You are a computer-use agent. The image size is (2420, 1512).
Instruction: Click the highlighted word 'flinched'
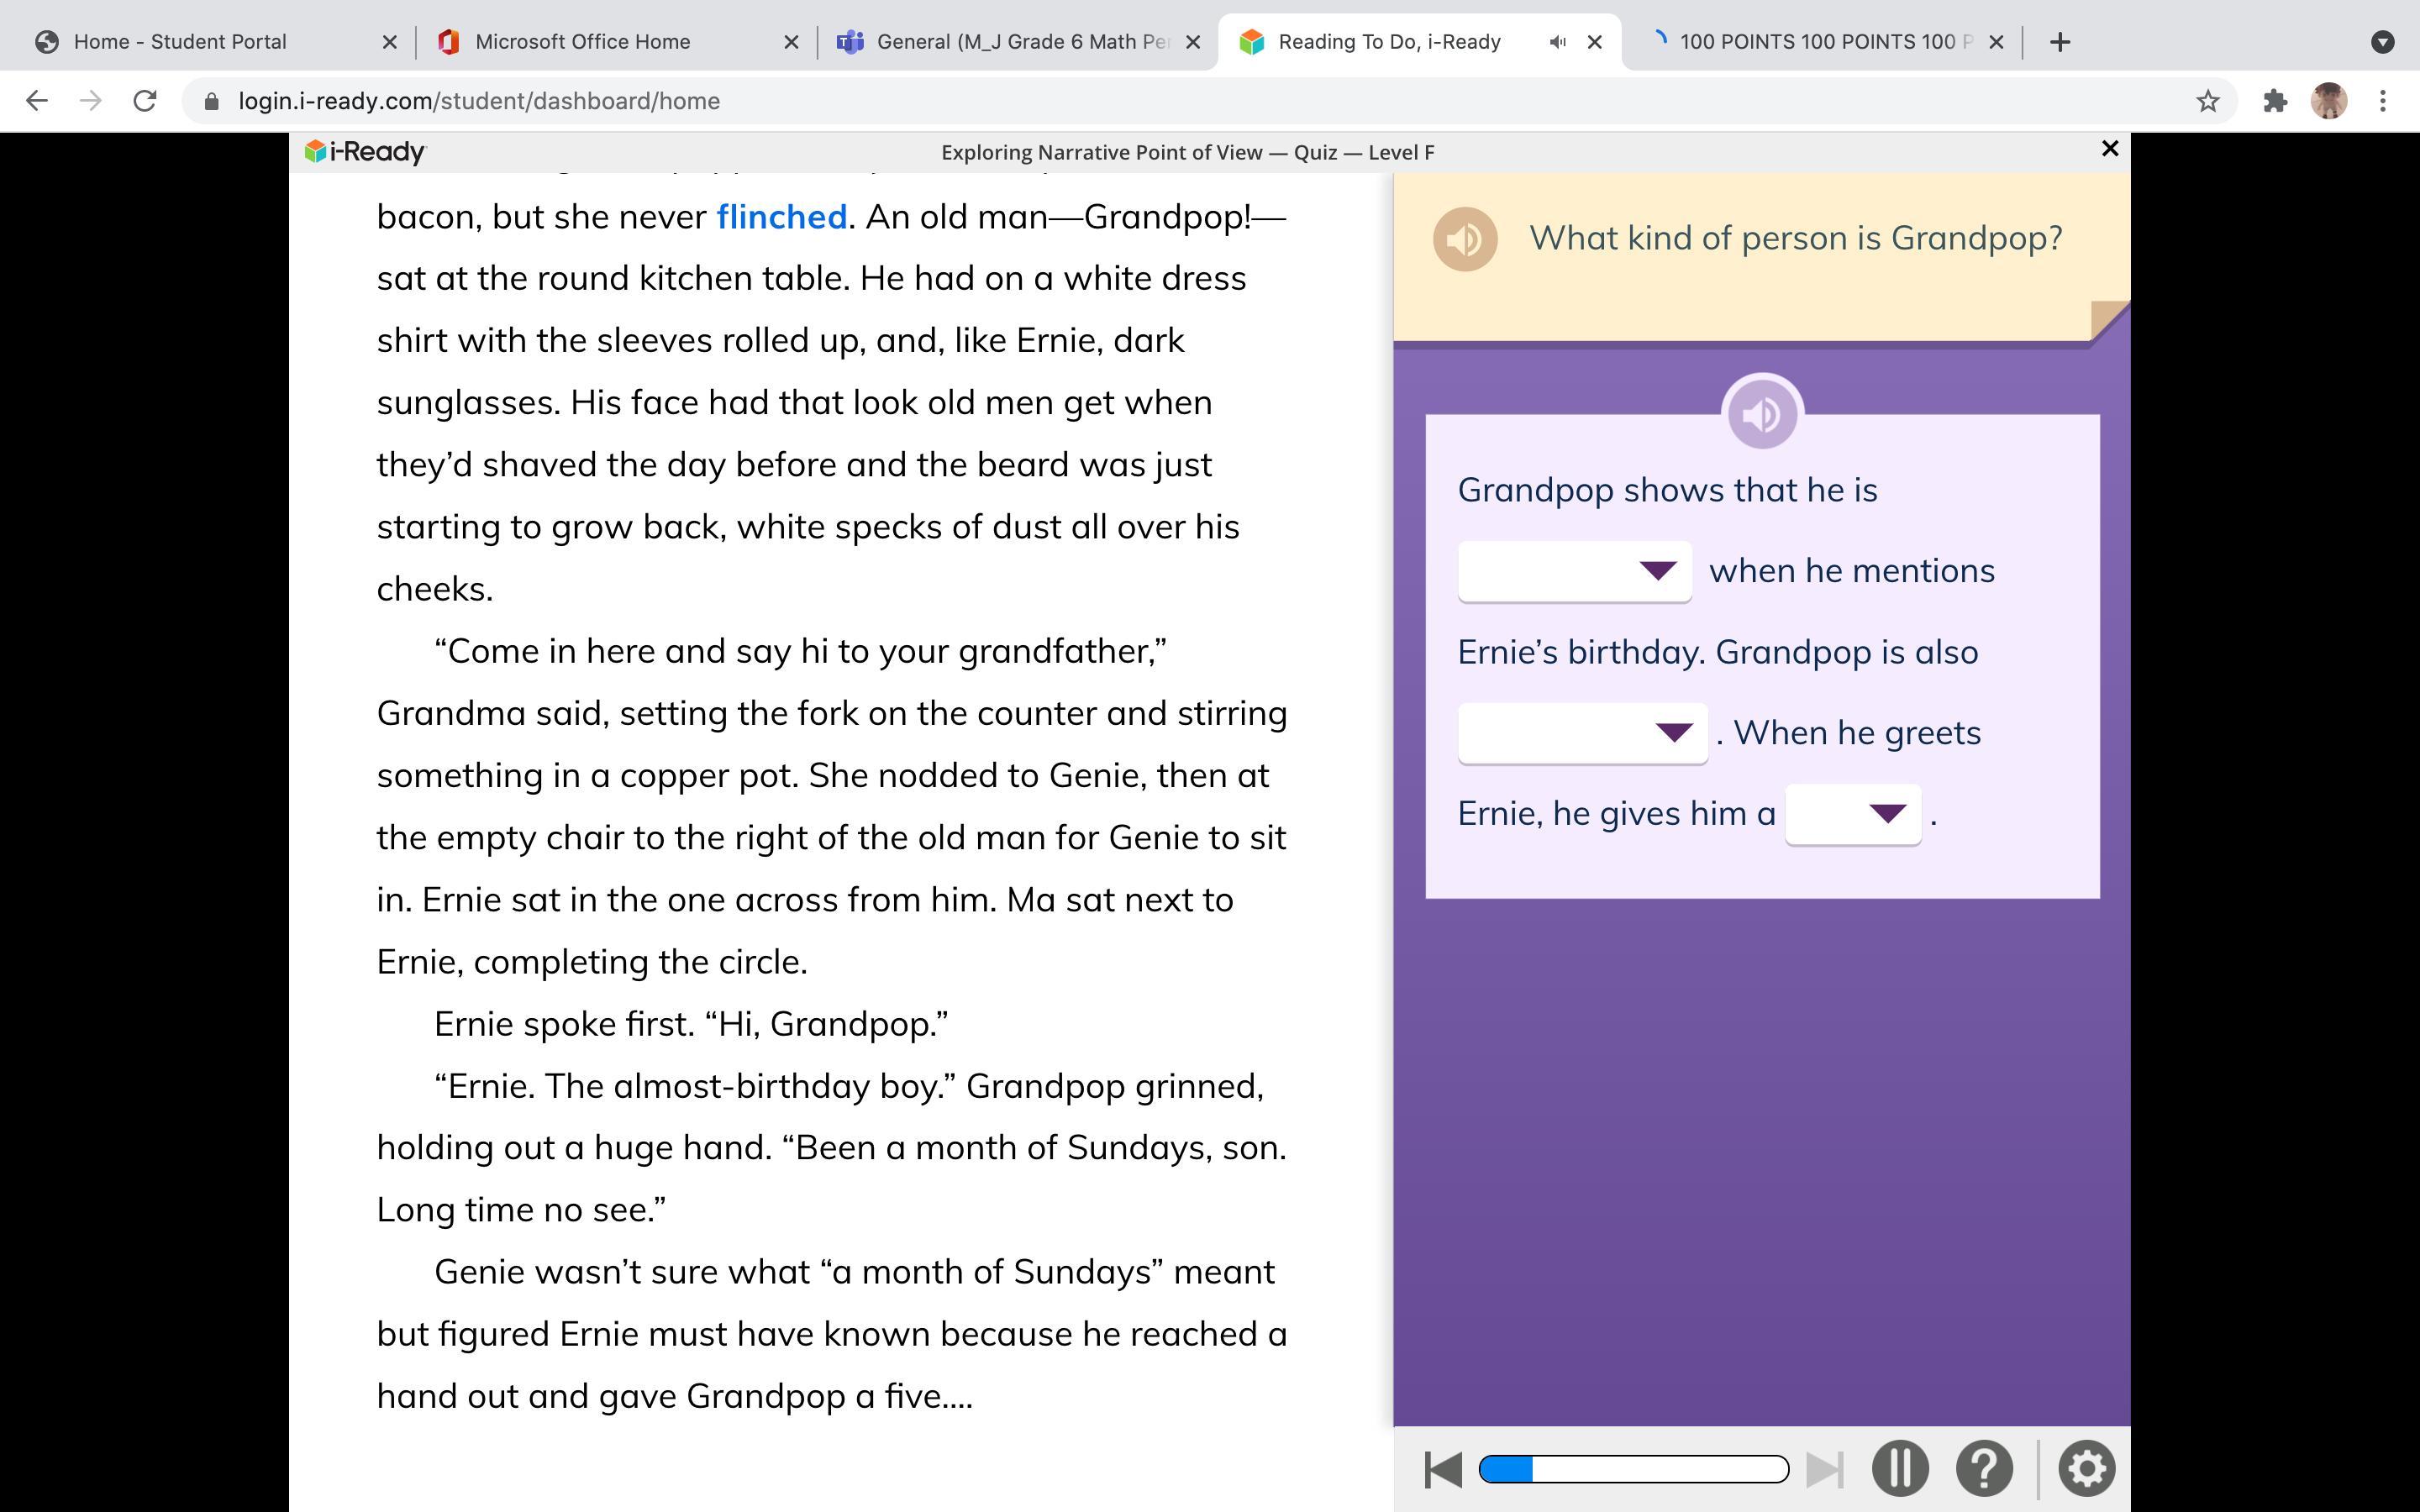click(781, 217)
